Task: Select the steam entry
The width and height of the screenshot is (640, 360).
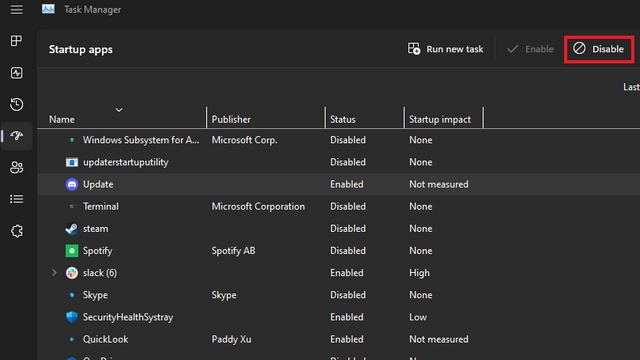Action: pos(96,229)
